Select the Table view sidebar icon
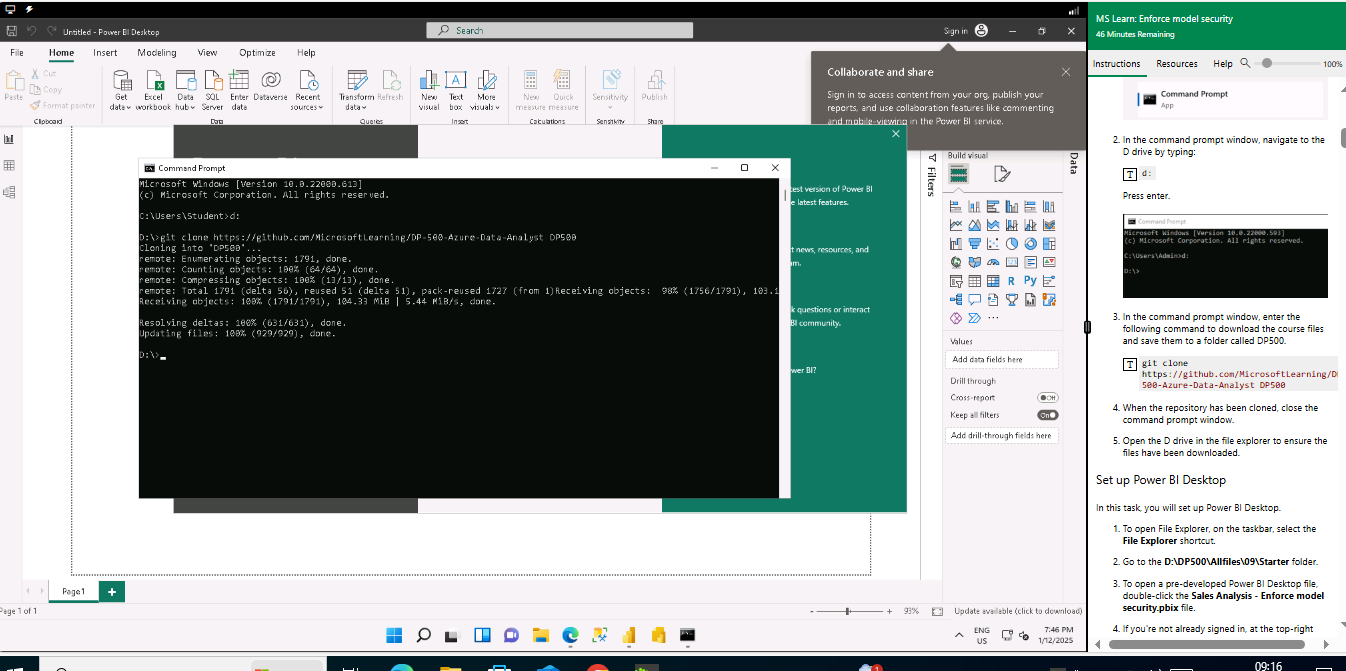Viewport: 1346px width, 671px height. point(9,165)
